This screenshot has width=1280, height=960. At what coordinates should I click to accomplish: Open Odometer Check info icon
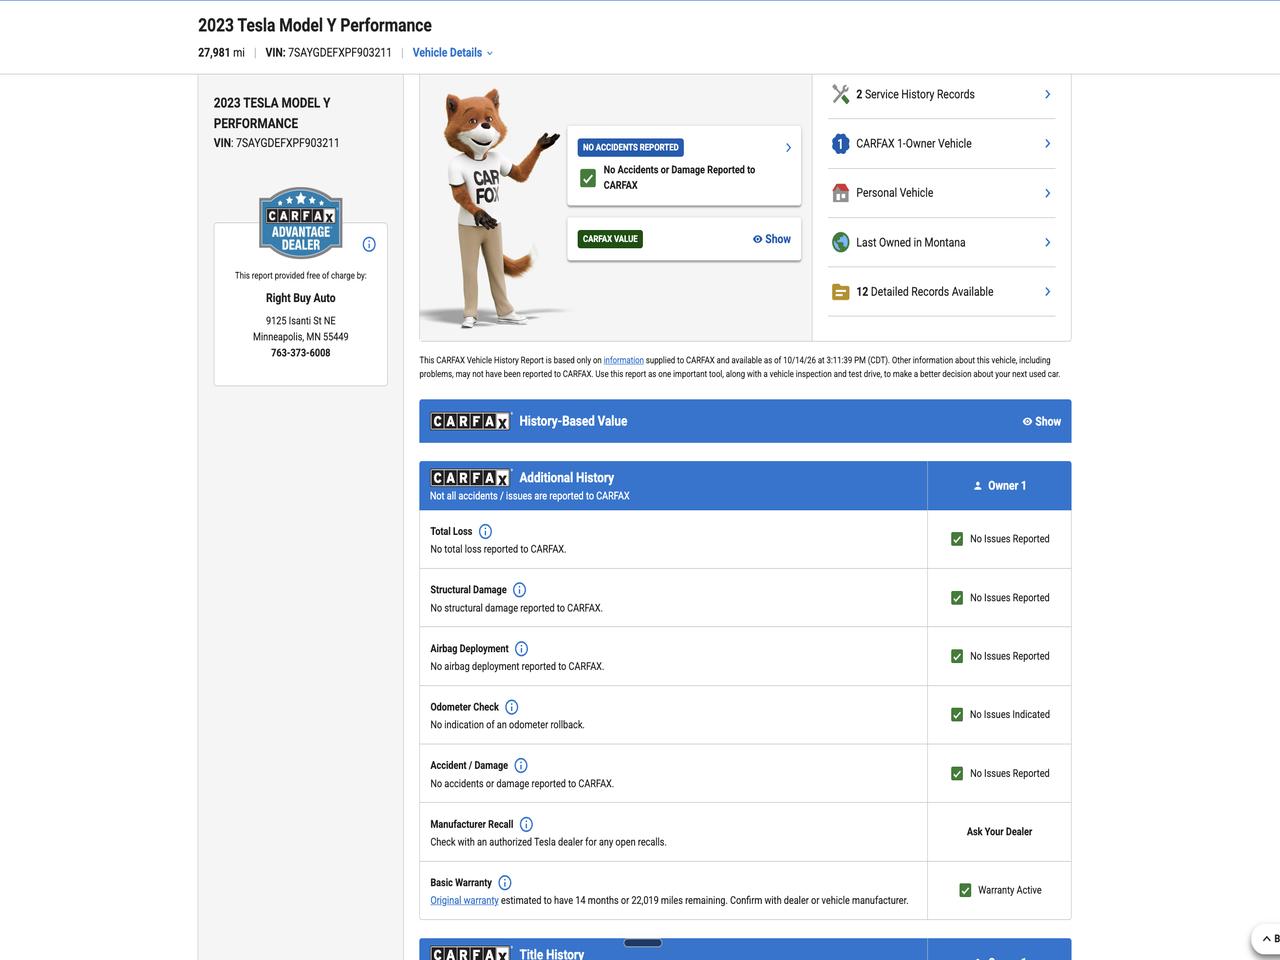[x=511, y=707]
